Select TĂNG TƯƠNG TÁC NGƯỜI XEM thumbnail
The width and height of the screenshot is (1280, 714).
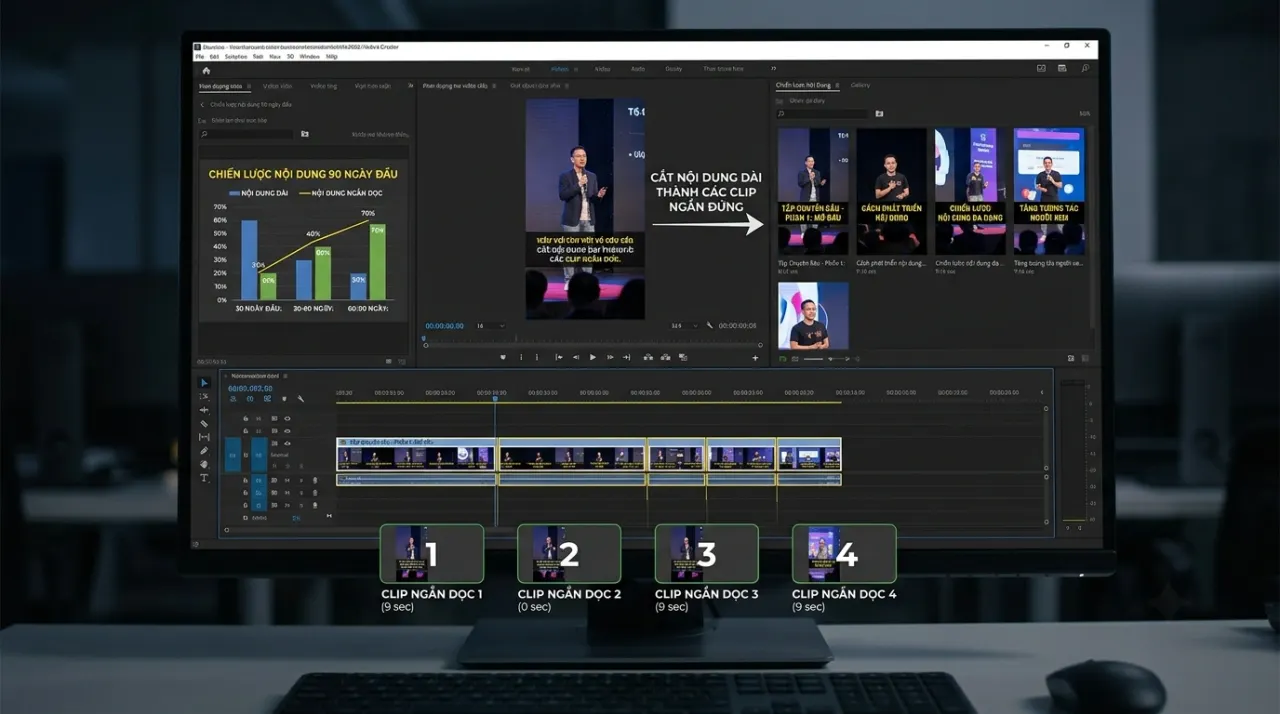tap(1049, 191)
